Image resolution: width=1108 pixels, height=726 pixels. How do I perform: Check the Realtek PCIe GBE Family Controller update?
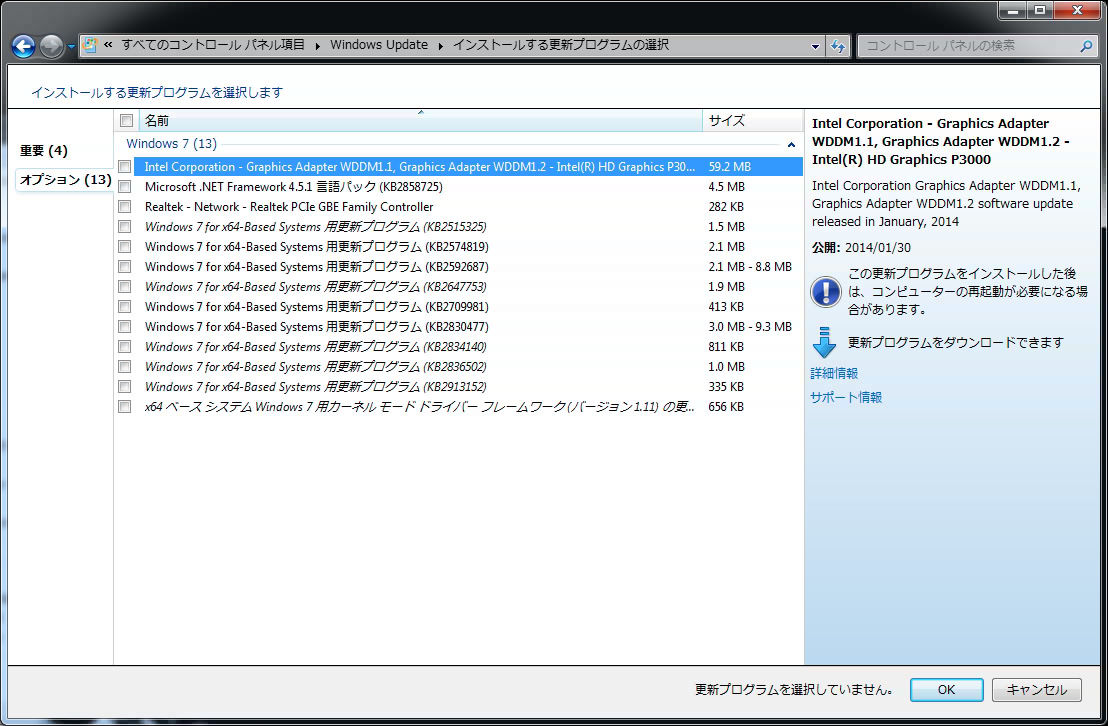[125, 206]
